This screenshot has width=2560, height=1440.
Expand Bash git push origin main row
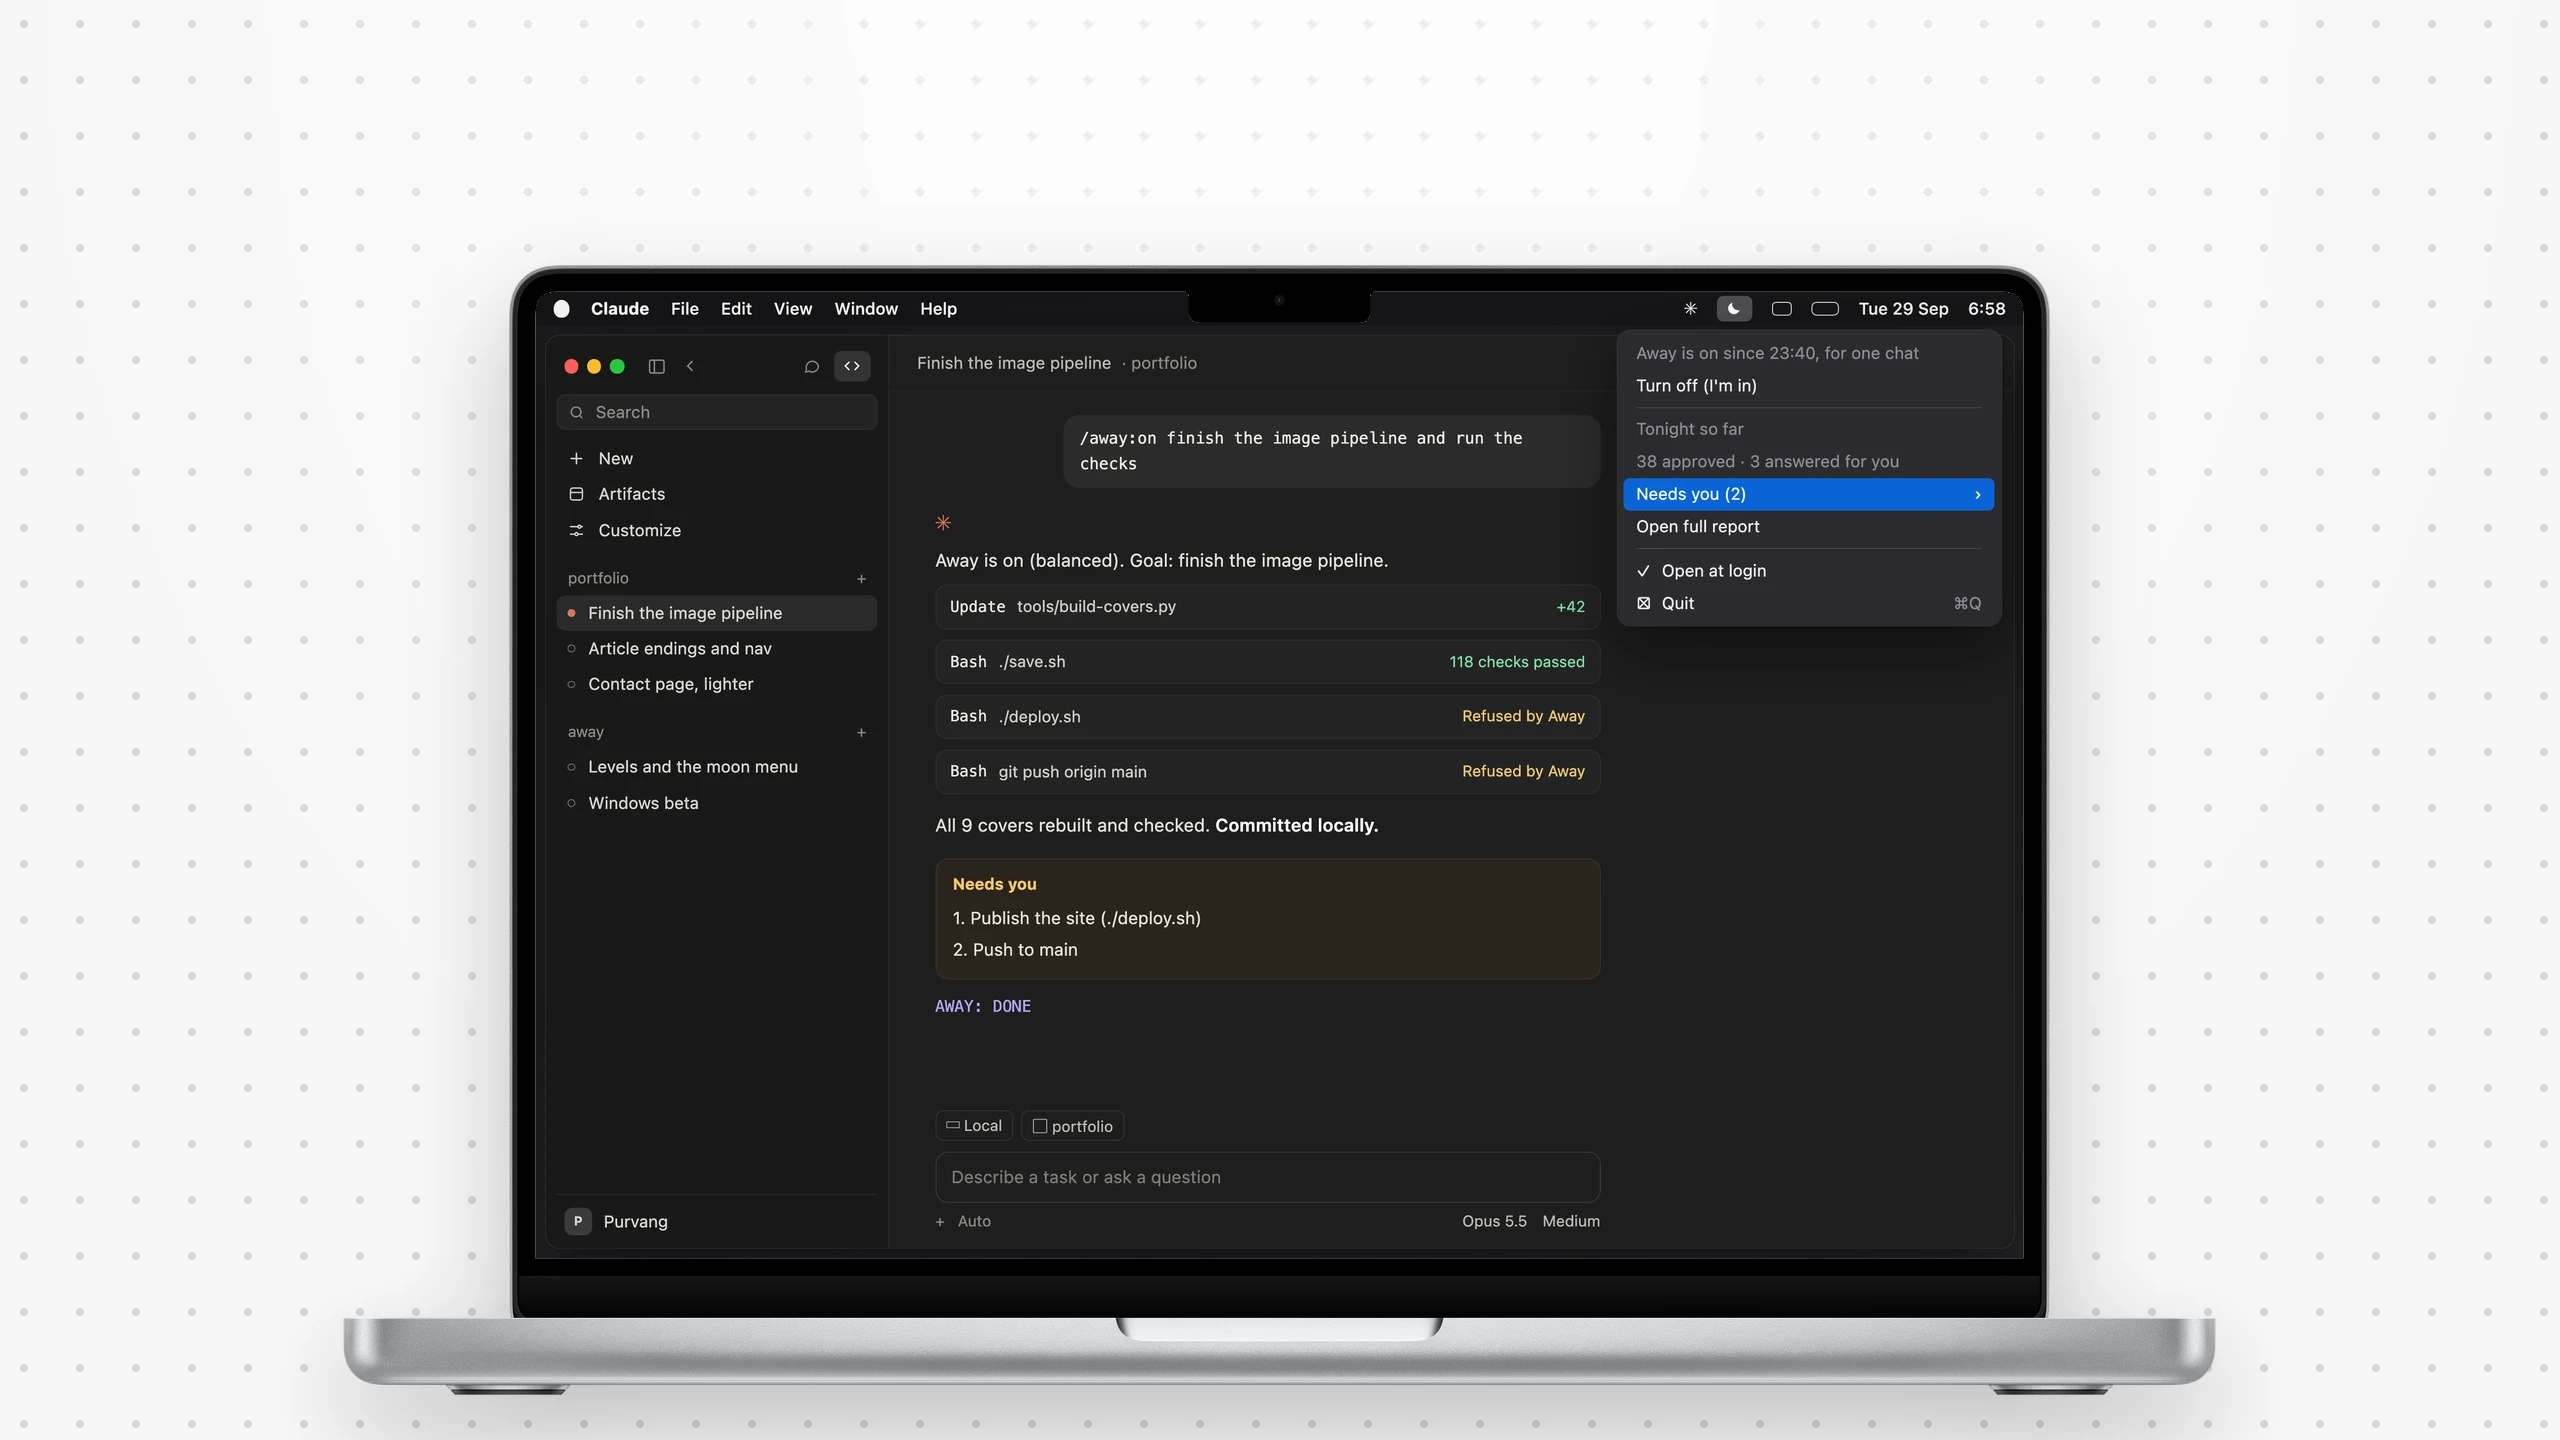coord(1267,772)
